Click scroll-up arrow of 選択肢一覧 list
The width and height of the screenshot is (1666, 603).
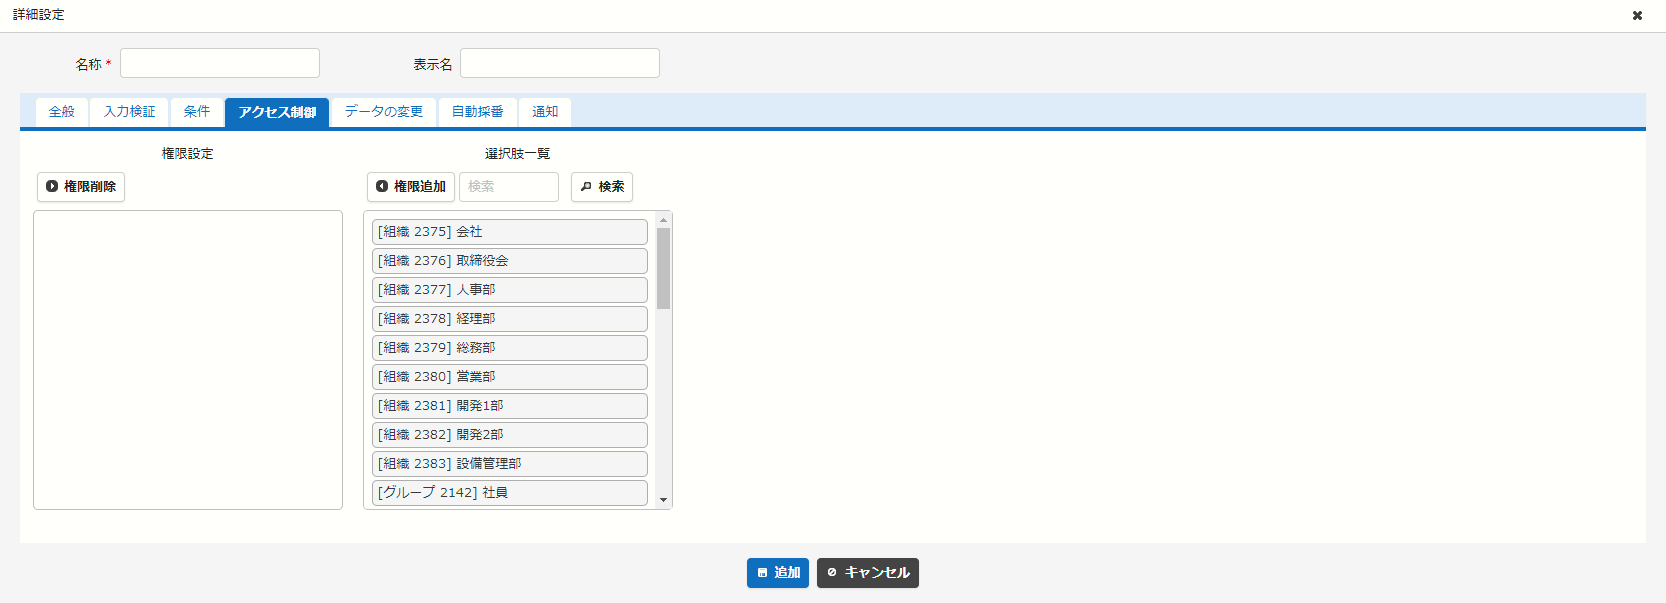(x=663, y=220)
